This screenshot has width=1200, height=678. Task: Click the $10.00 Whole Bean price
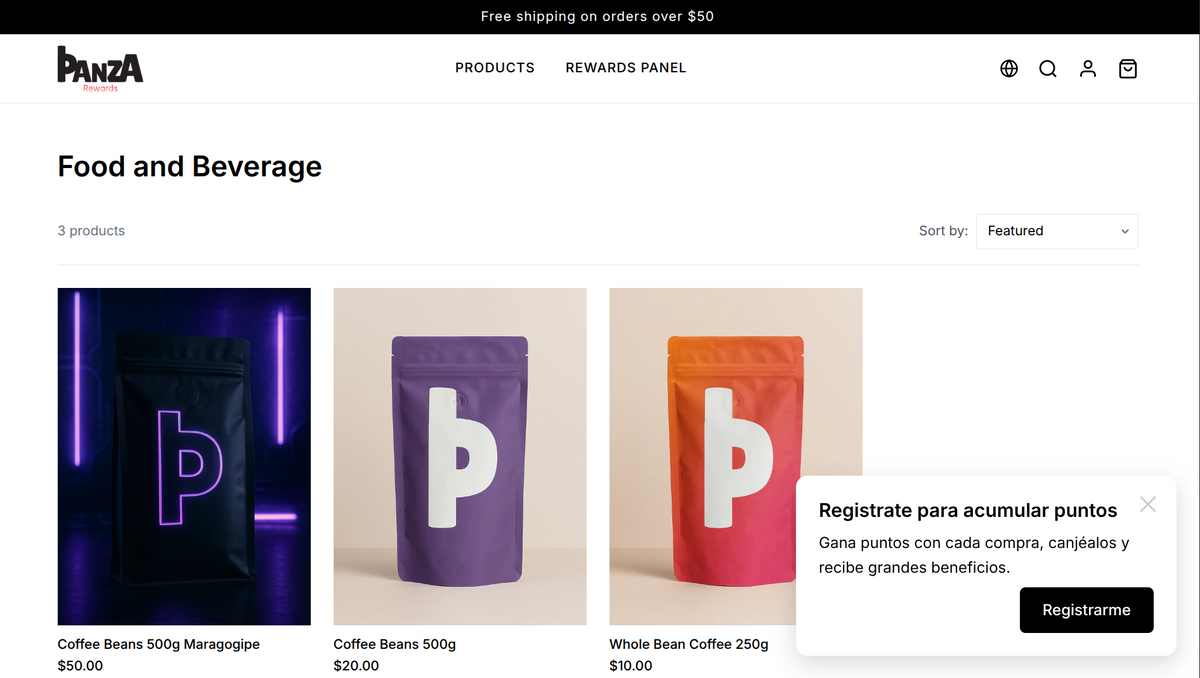(x=631, y=666)
